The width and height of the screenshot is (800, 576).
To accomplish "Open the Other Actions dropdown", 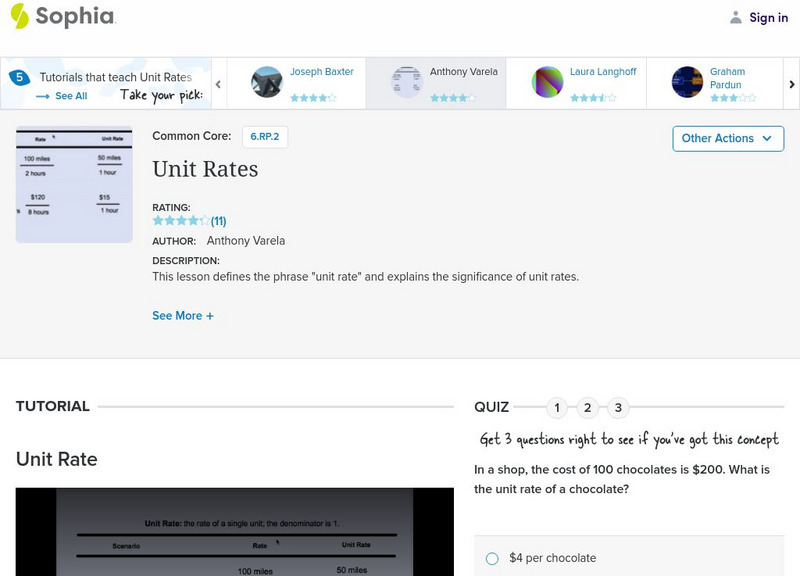I will pos(727,138).
